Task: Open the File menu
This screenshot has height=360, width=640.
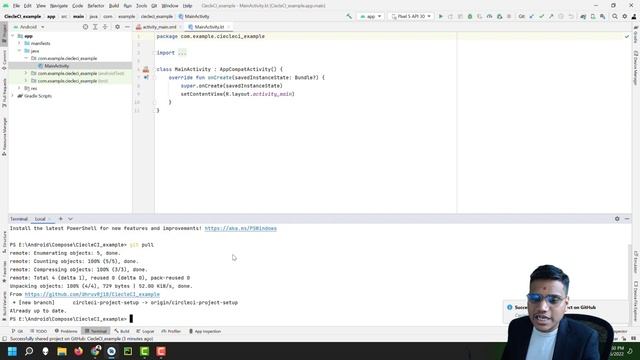Action: 16,6
